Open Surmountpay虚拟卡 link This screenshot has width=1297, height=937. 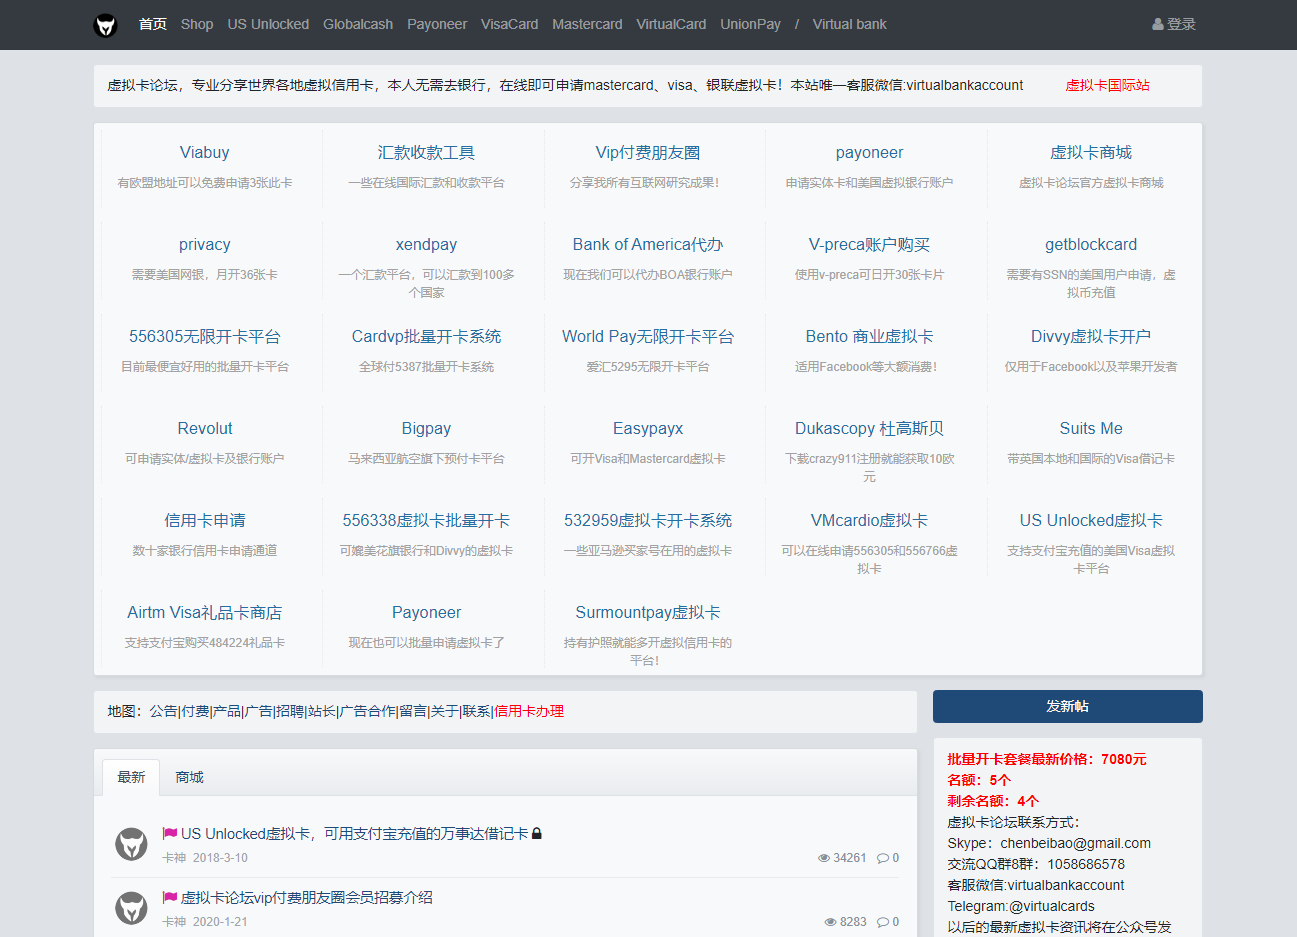pyautogui.click(x=648, y=612)
